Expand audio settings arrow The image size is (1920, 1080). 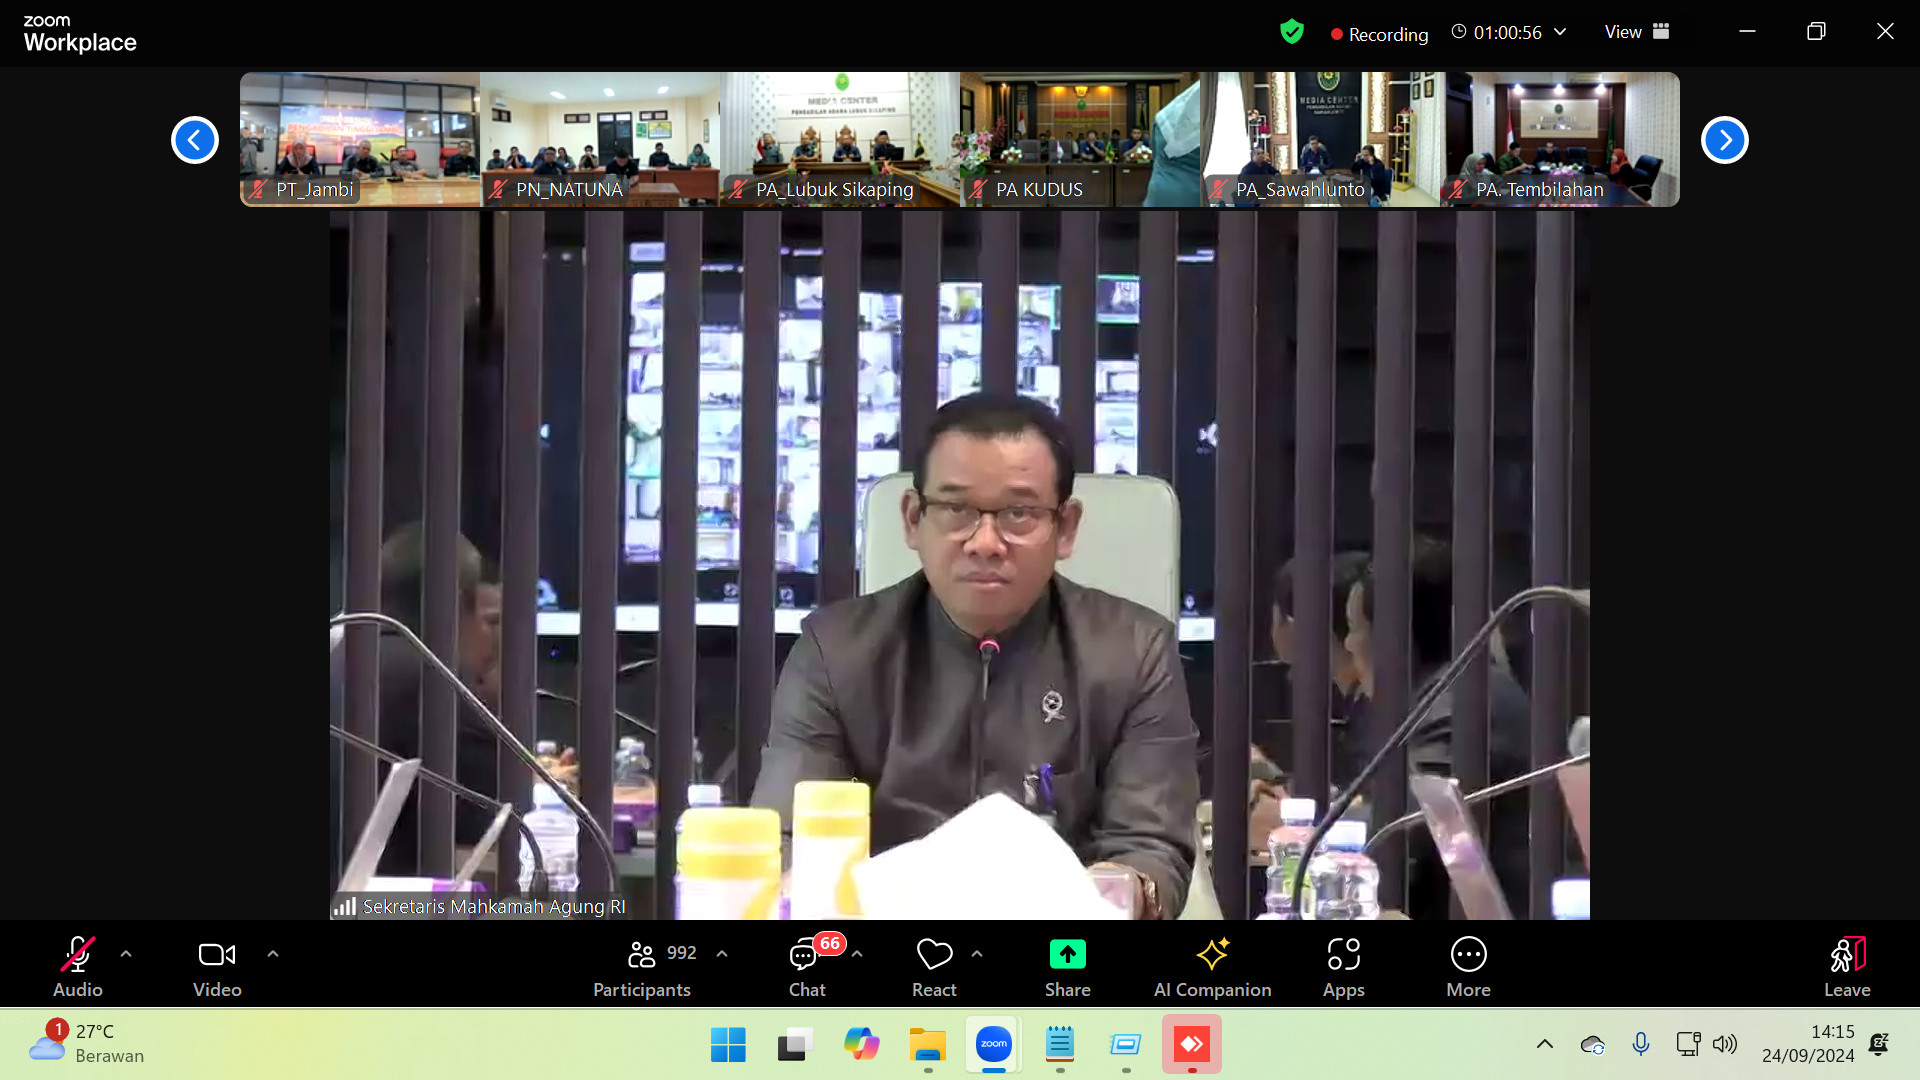click(126, 954)
